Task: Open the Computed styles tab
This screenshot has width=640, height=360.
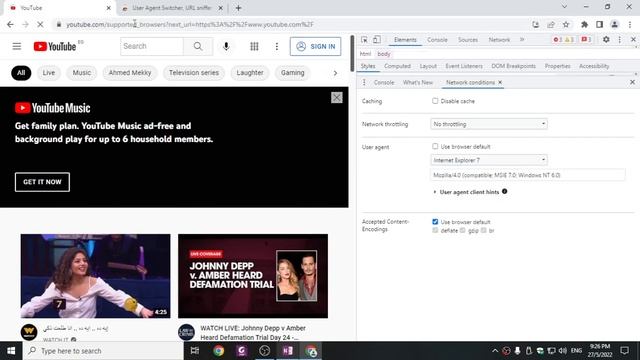Action: click(x=397, y=66)
